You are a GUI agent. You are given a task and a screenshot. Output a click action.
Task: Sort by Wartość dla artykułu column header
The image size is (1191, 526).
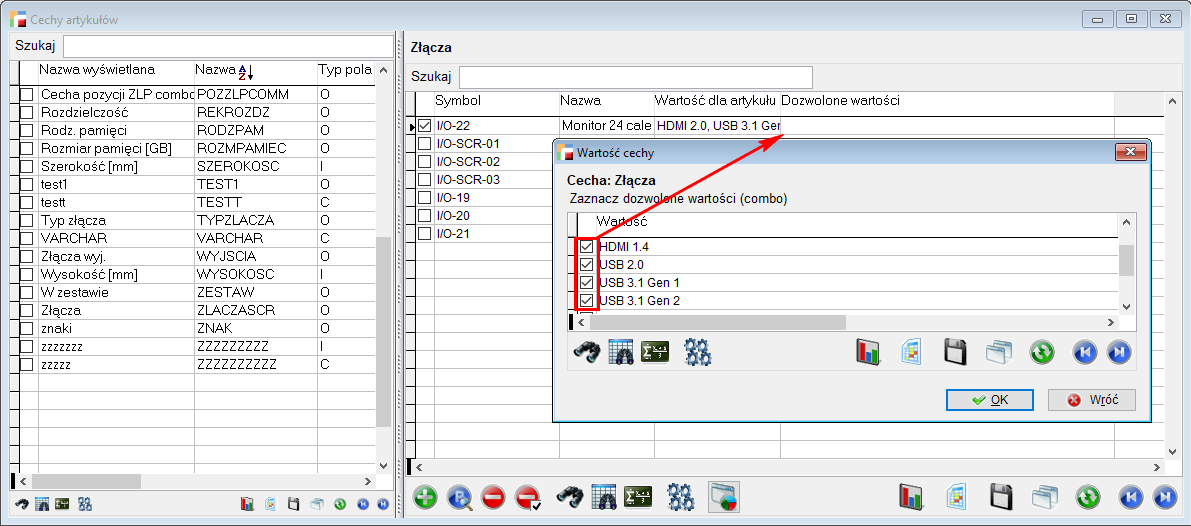(717, 102)
